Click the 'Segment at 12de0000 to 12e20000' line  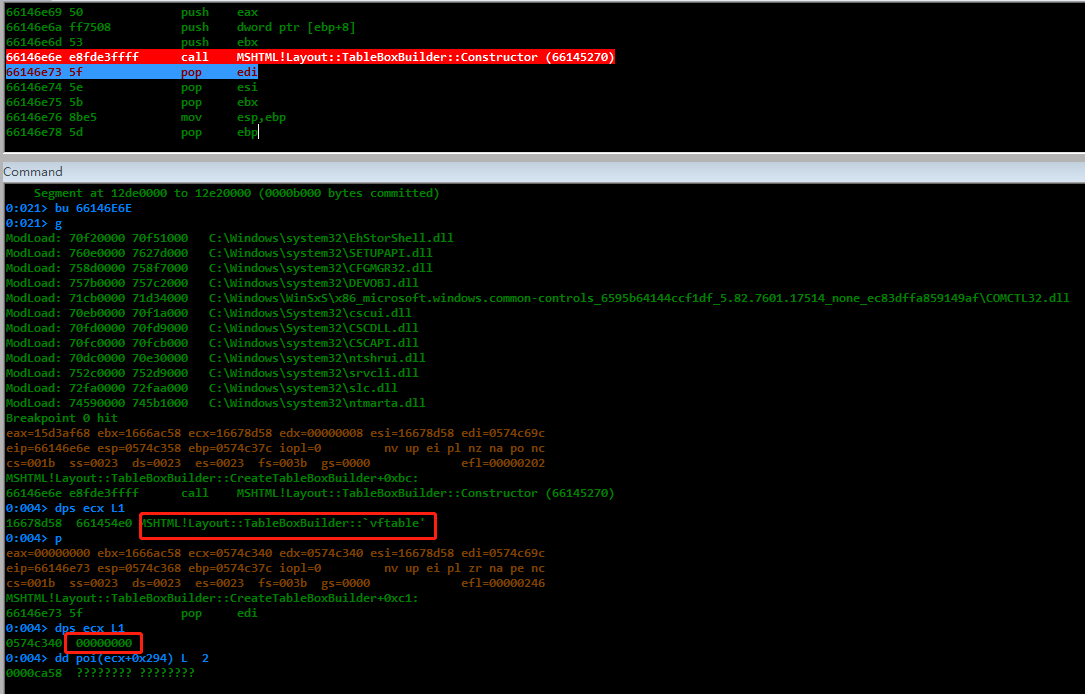[x=237, y=193]
